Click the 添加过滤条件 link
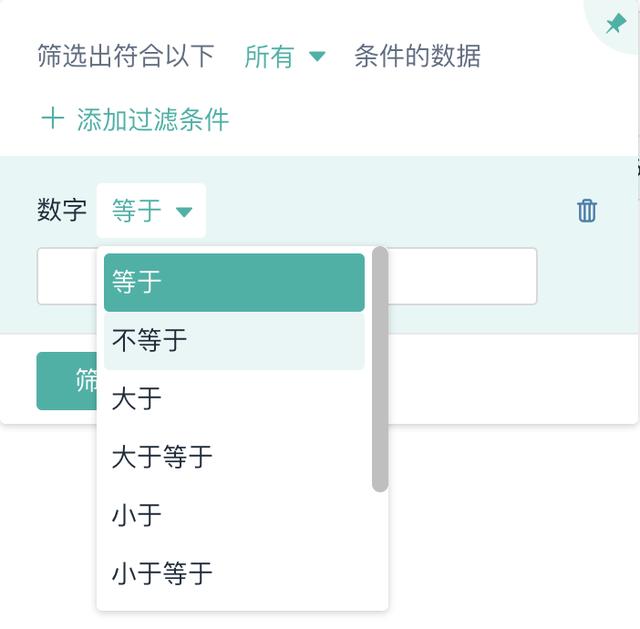Image resolution: width=640 pixels, height=629 pixels. (x=152, y=120)
